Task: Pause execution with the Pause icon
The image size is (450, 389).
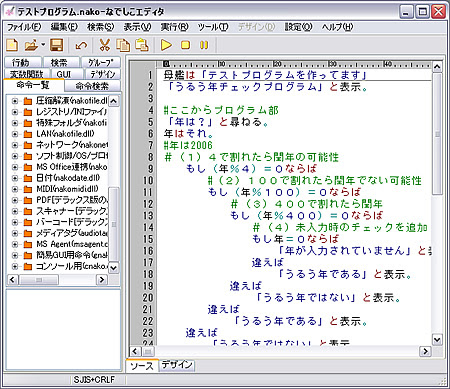Action: click(204, 45)
